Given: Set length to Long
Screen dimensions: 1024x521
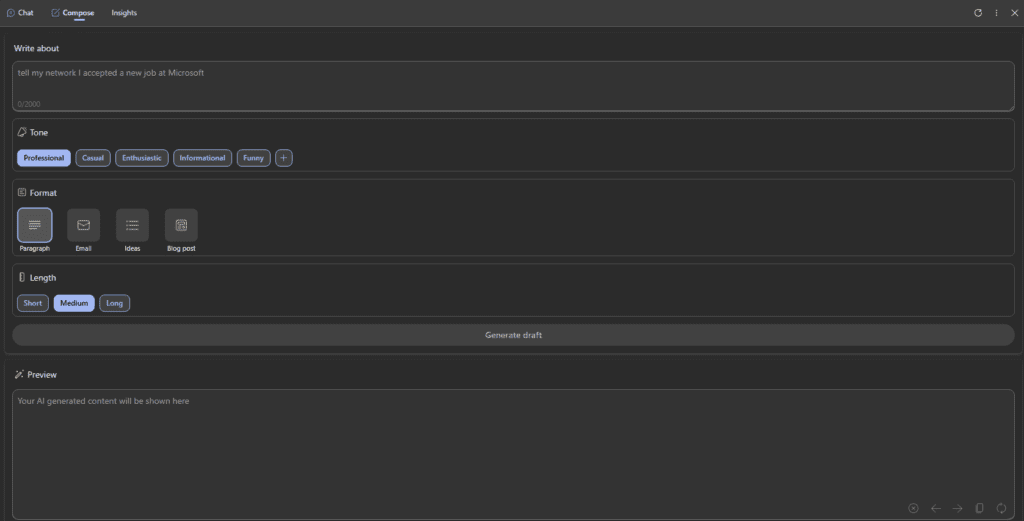Looking at the screenshot, I should click(114, 303).
